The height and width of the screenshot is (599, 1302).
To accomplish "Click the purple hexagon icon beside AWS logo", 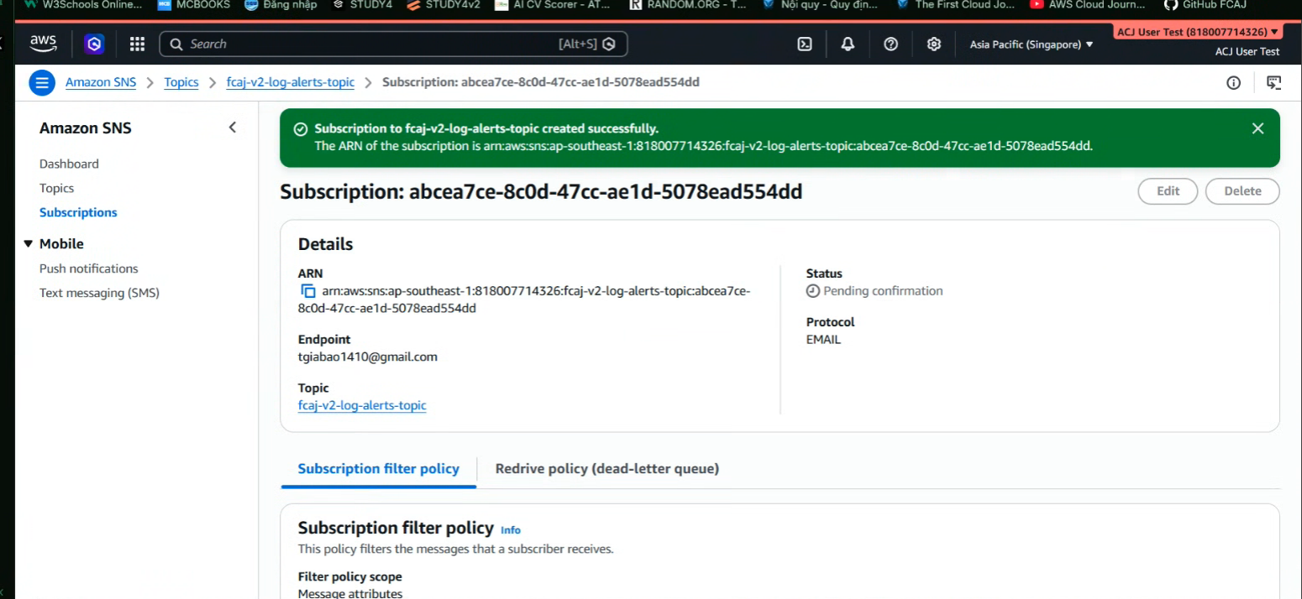I will point(94,44).
